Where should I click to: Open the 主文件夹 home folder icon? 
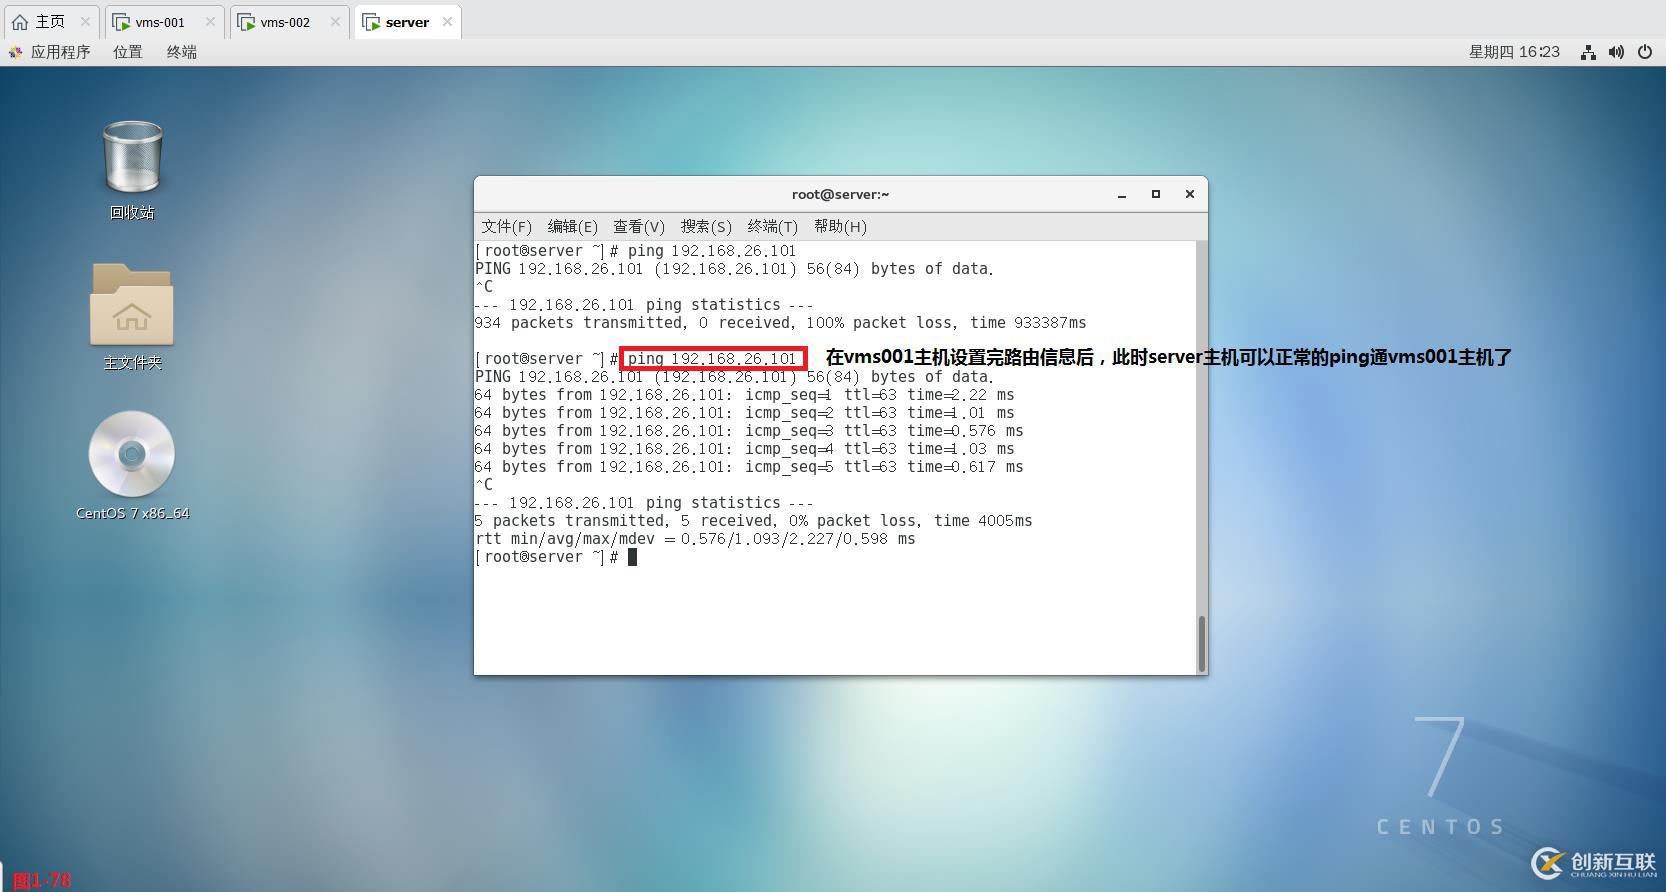[x=132, y=305]
